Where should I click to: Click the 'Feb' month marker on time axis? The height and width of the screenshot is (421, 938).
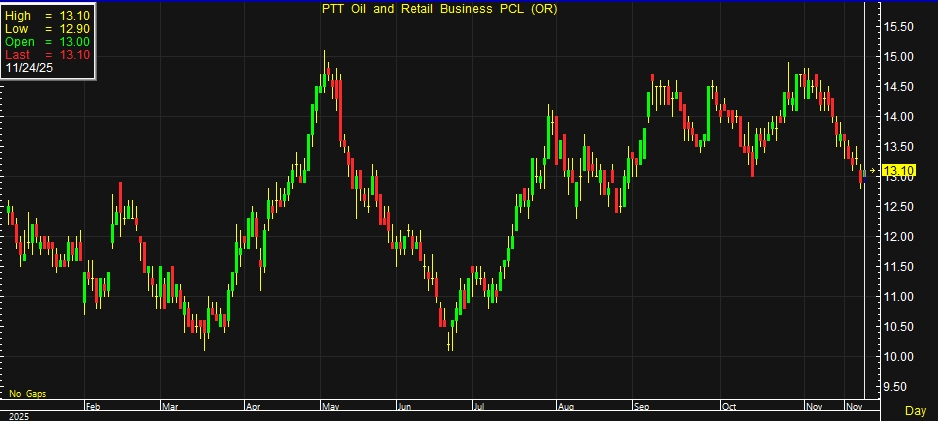click(93, 408)
